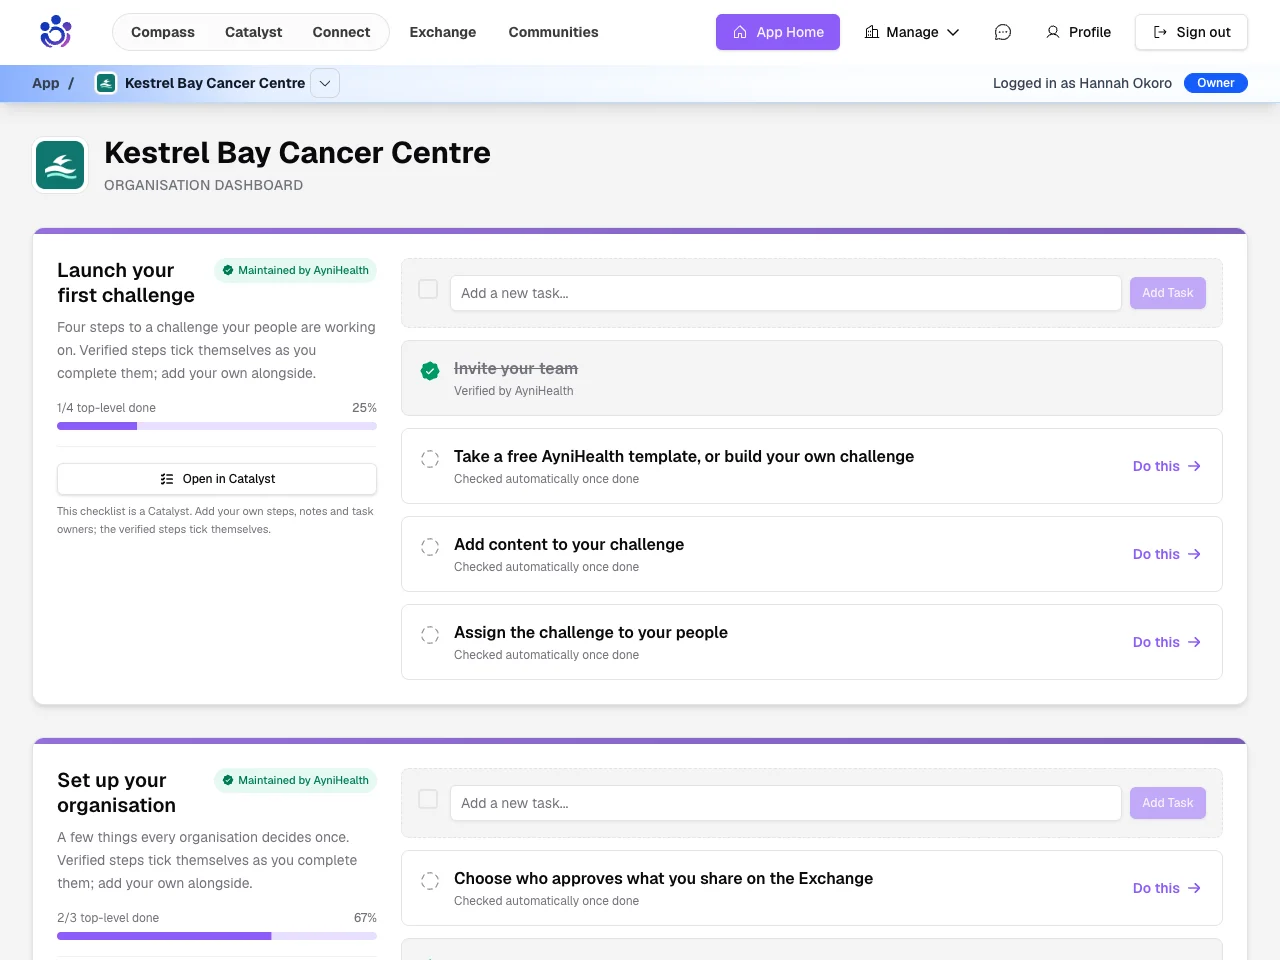Open the chat messages icon

1003,32
